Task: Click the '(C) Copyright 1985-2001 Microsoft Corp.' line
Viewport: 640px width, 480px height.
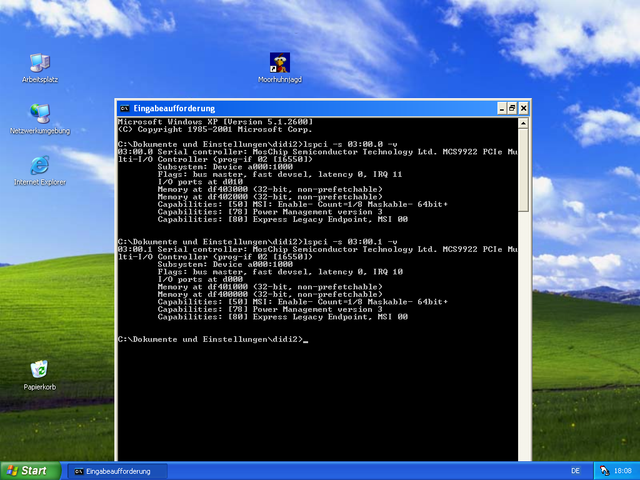Action: 215,129
